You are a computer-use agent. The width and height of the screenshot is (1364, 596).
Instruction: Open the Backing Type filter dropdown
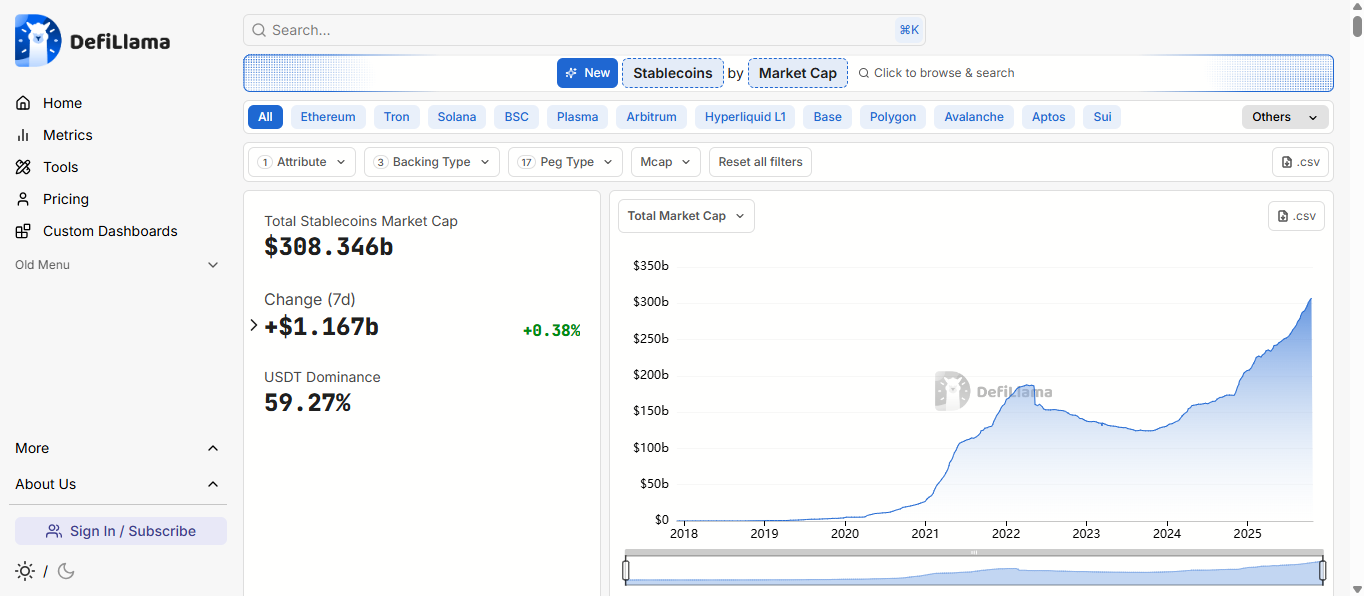[431, 162]
